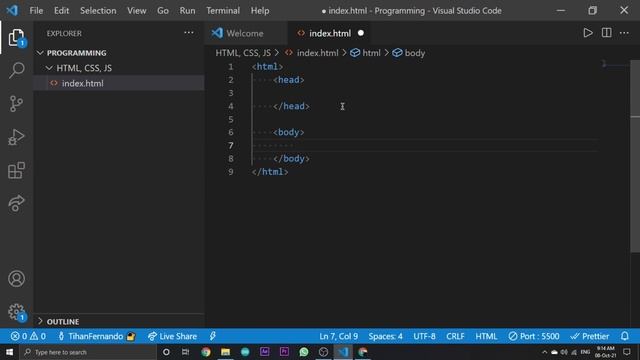Click index.html in the breadcrumb
640x360 pixels.
(x=318, y=53)
